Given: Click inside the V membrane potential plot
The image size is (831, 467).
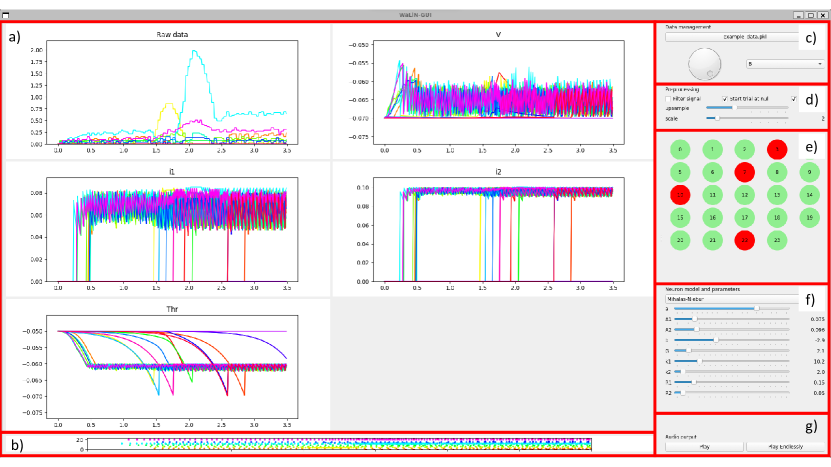Looking at the screenshot, I should [499, 92].
